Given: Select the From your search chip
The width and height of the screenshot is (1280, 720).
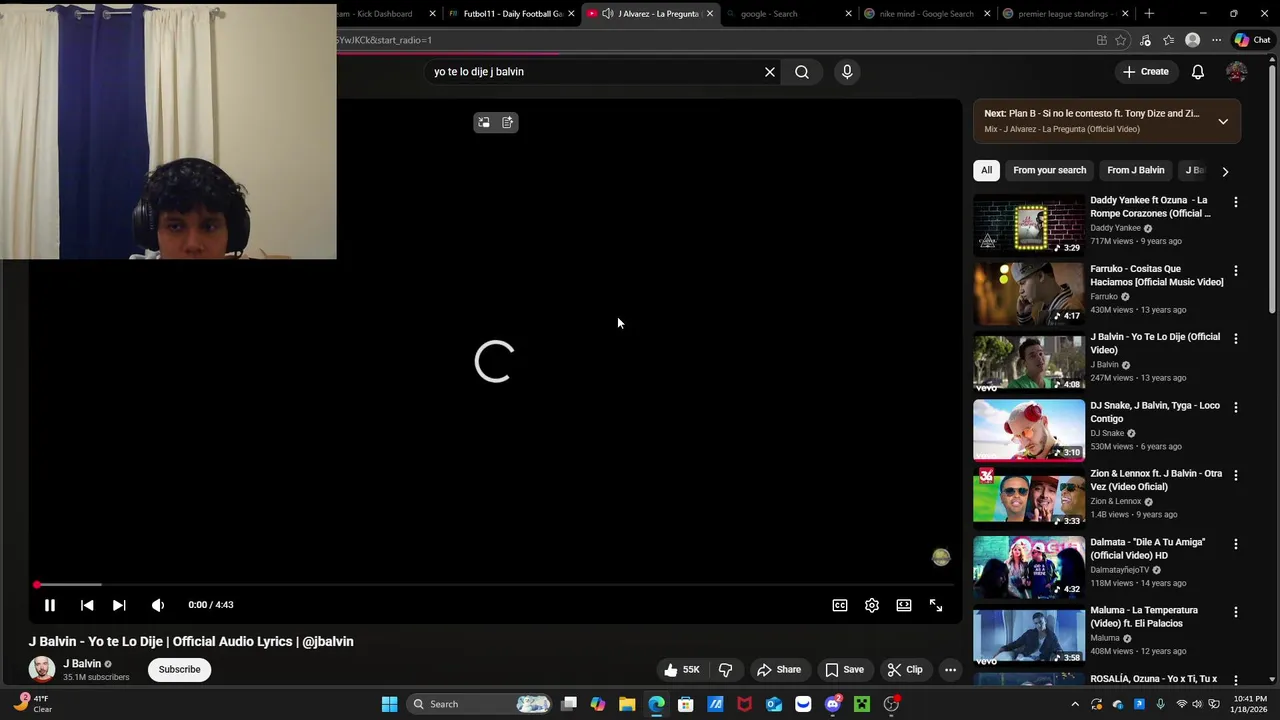Looking at the screenshot, I should (1049, 170).
